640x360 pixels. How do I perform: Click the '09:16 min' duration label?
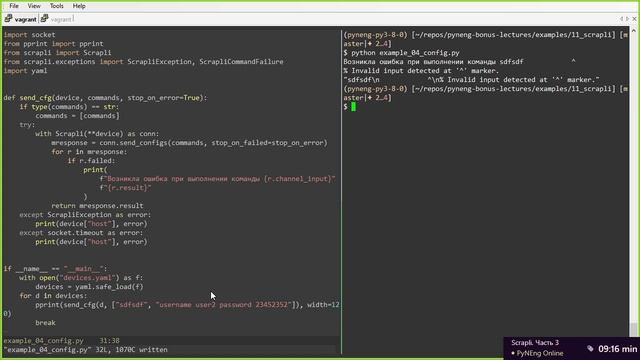[618, 349]
